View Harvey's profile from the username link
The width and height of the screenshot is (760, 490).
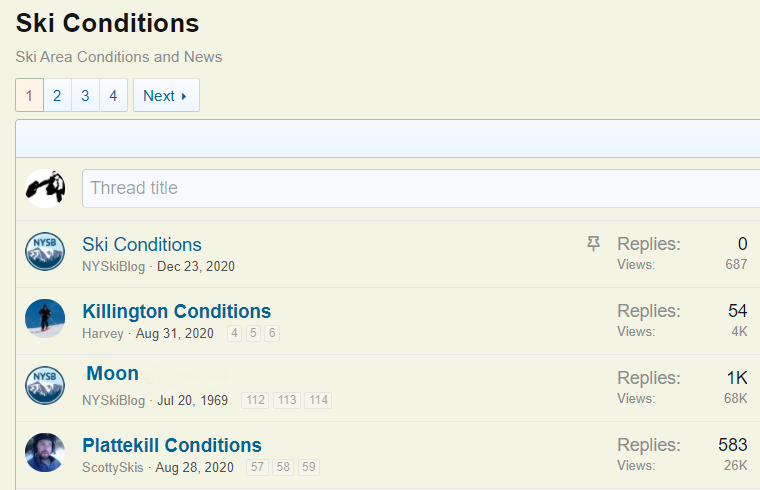(x=103, y=334)
